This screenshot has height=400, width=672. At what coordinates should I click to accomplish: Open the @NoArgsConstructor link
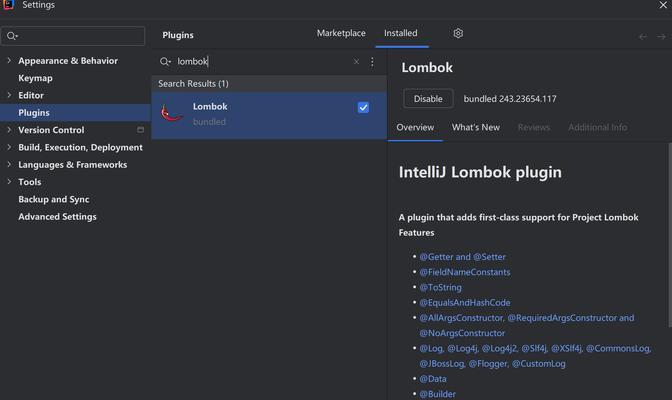pos(462,333)
